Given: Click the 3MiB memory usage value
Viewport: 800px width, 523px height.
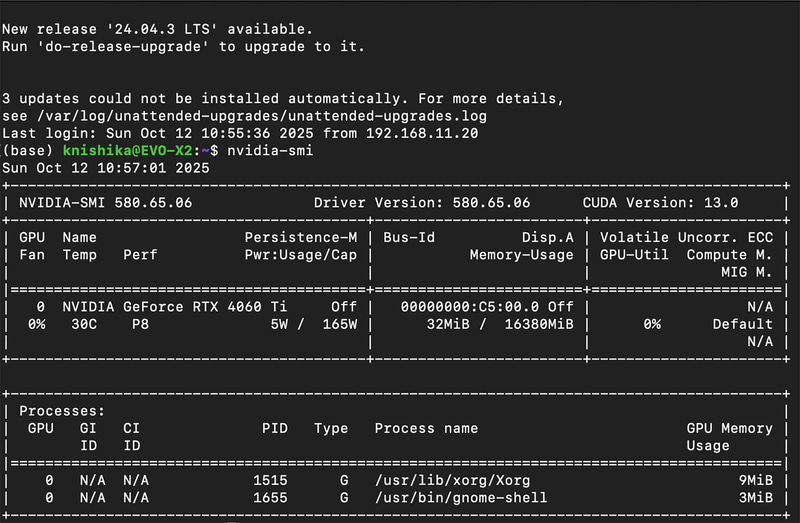Looking at the screenshot, I should click(756, 497).
